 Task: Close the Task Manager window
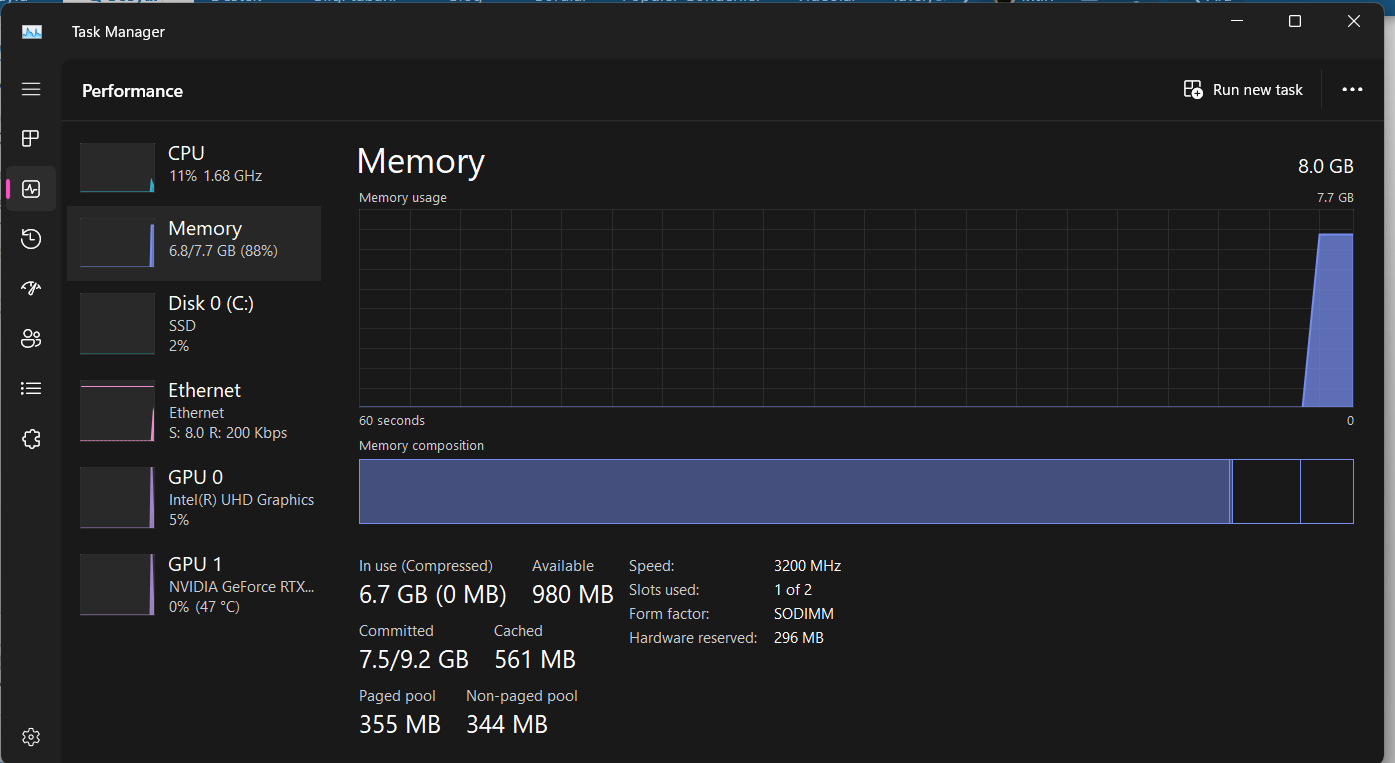pos(1354,21)
